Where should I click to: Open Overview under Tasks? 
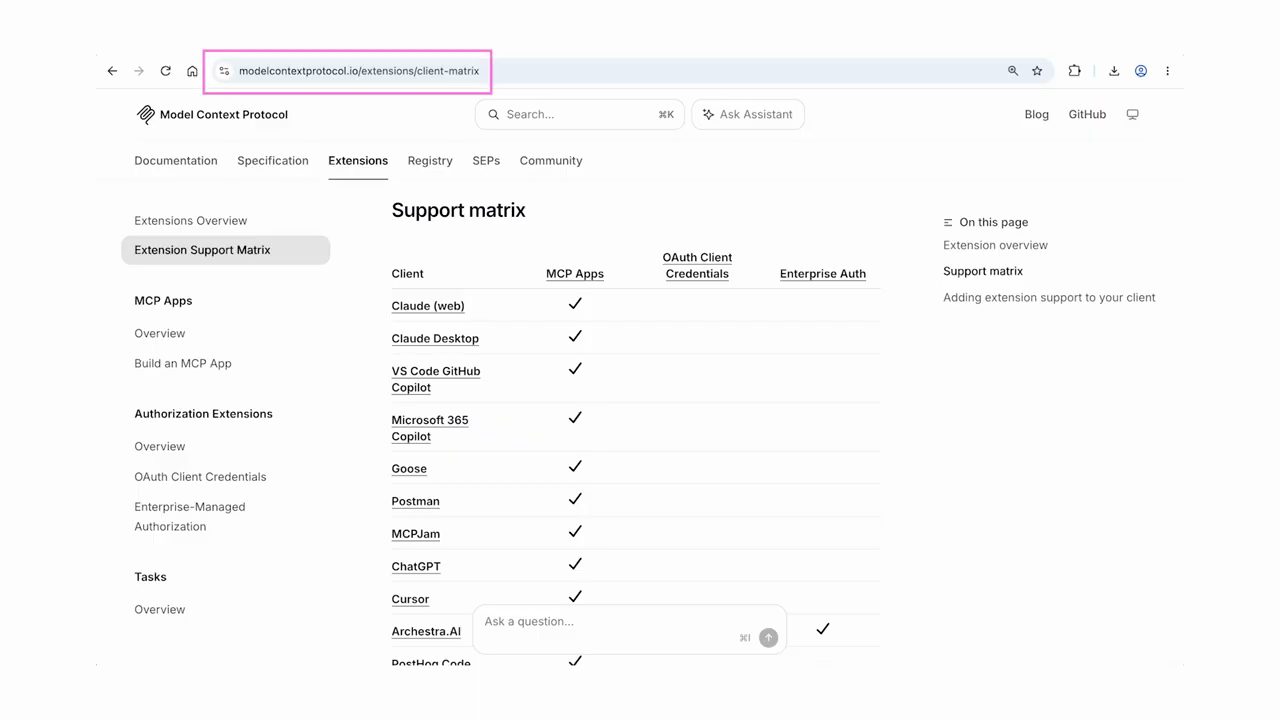[x=160, y=609]
